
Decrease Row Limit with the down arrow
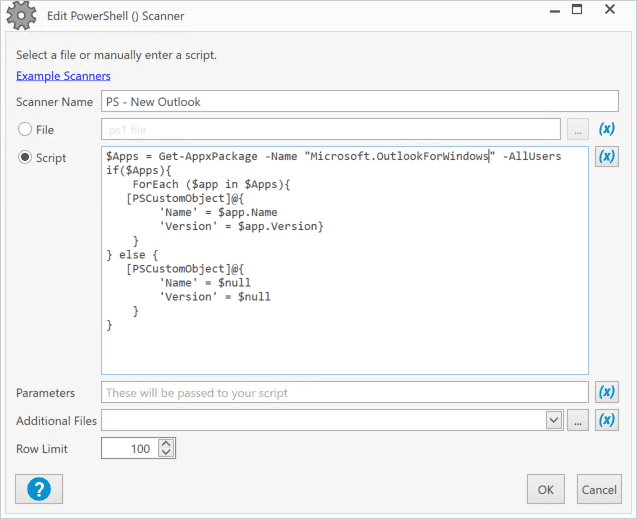(166, 452)
